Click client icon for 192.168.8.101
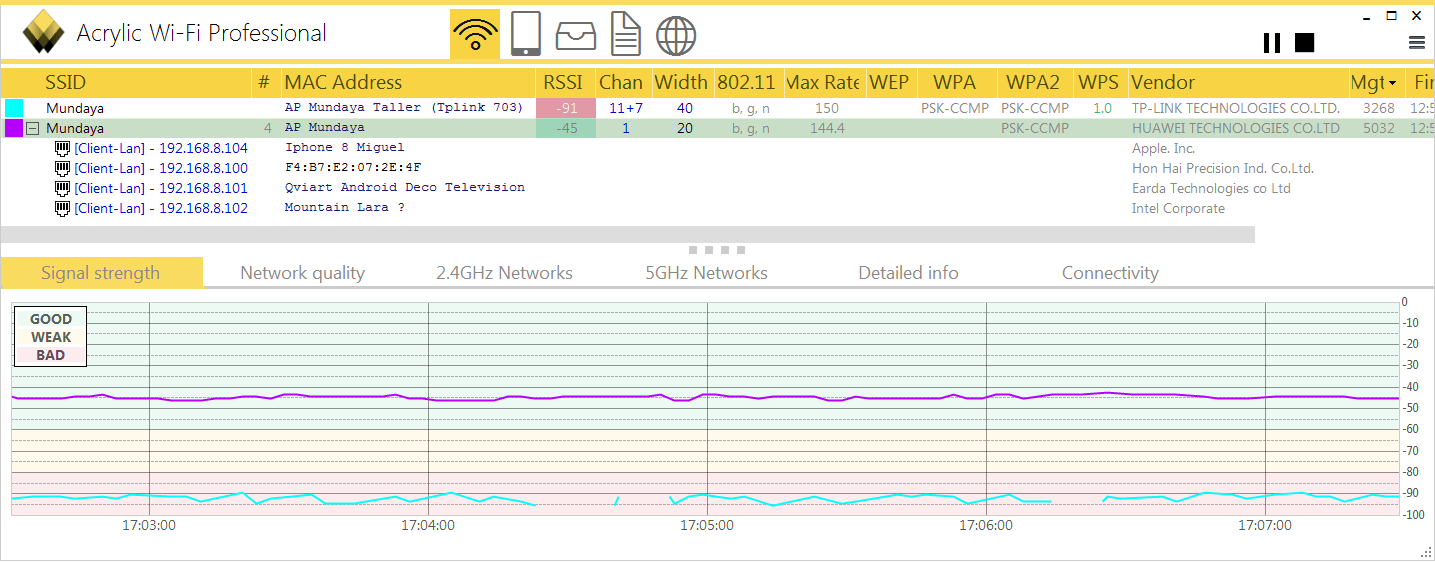 (x=62, y=188)
